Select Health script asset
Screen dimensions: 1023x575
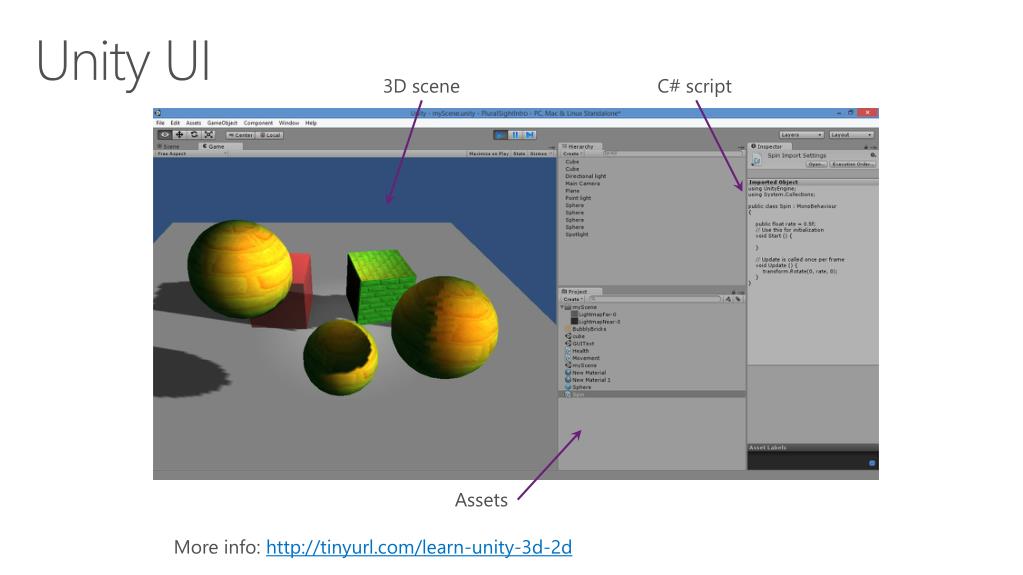[577, 350]
